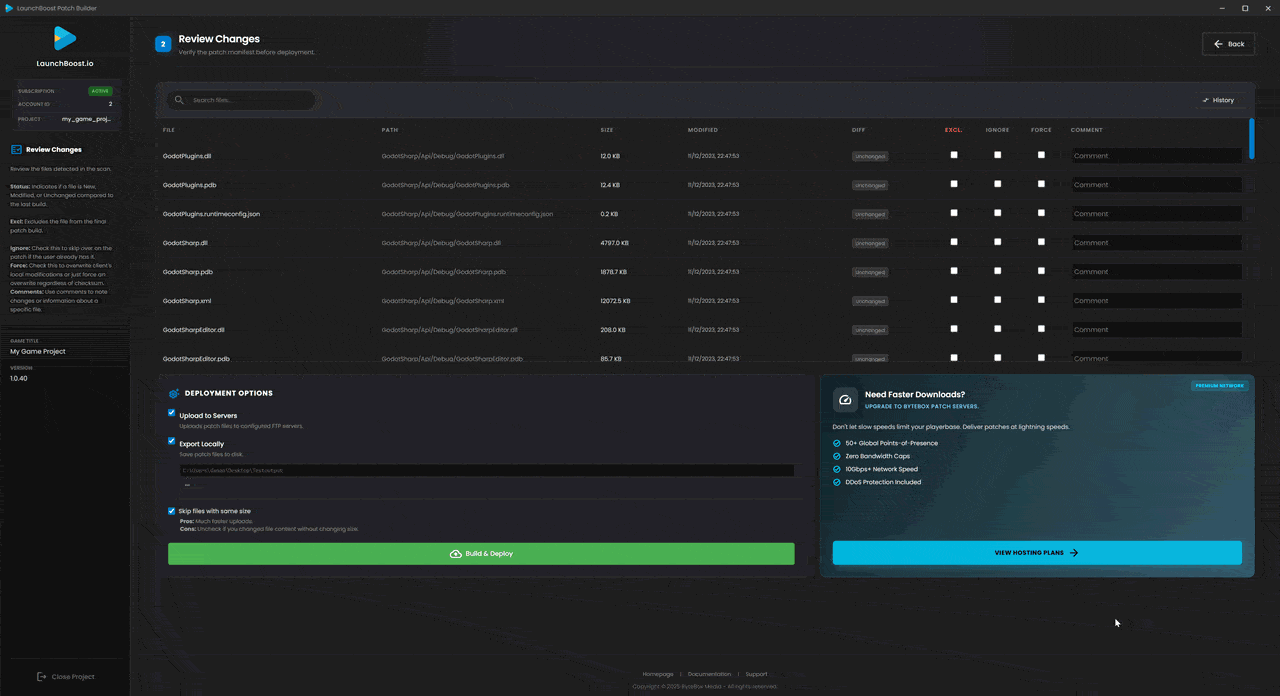Check Excl. box for GodotSharpEditor.dll

tap(954, 329)
